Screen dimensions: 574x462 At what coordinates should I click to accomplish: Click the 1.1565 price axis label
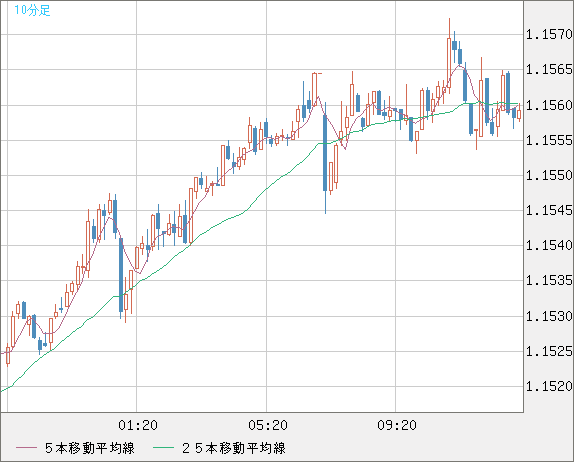pyautogui.click(x=549, y=69)
